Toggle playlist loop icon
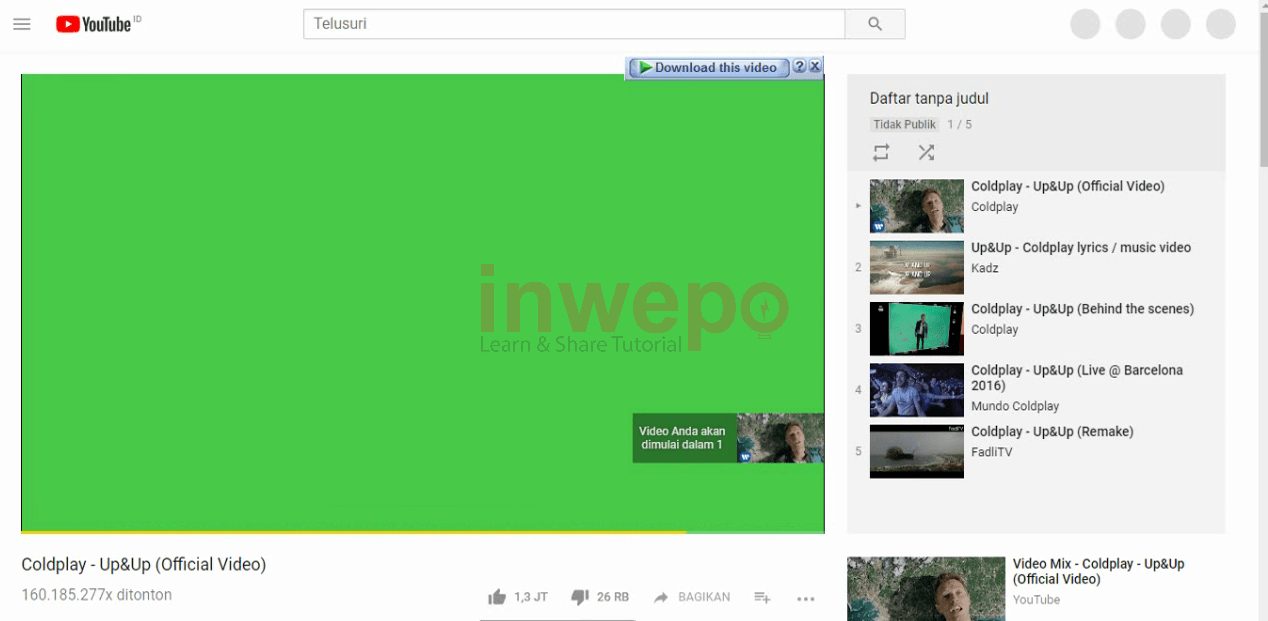The image size is (1268, 621). click(x=881, y=153)
